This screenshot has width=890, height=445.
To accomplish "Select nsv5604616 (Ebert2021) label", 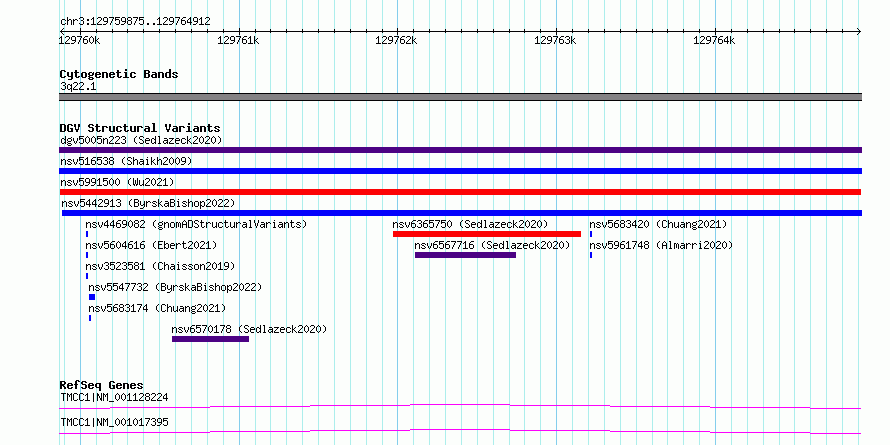I will click(x=152, y=245).
